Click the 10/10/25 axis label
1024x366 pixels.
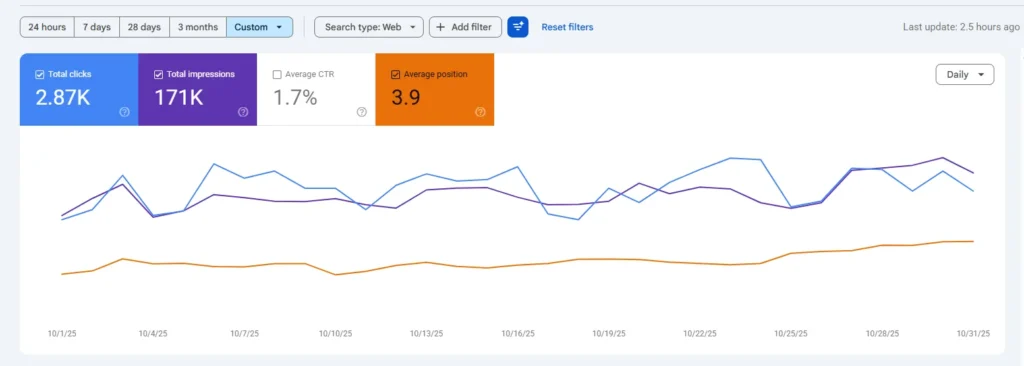[x=336, y=333]
